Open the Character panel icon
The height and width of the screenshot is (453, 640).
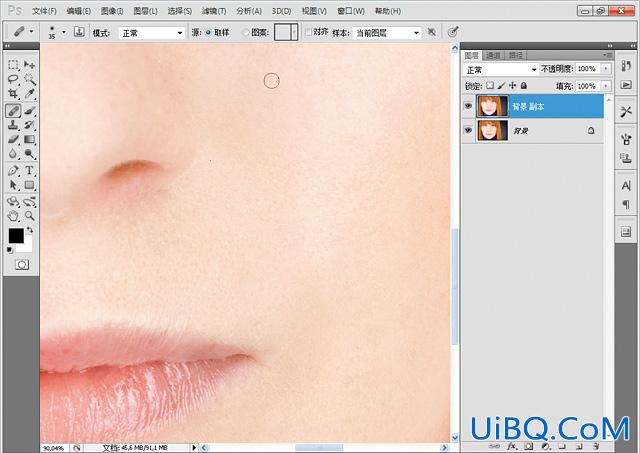626,186
